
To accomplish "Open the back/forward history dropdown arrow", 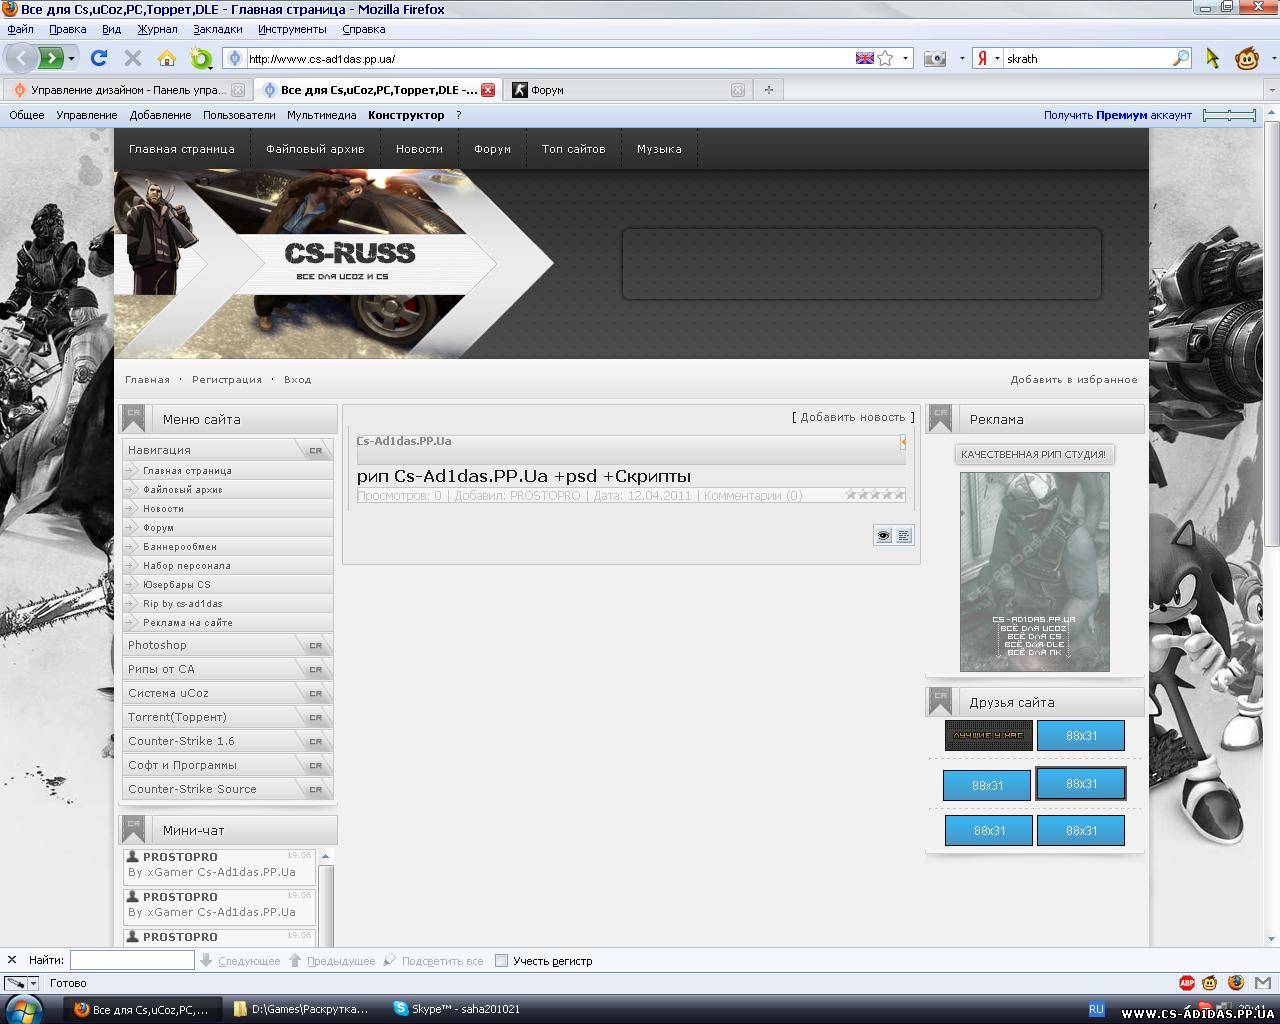I will click(71, 58).
